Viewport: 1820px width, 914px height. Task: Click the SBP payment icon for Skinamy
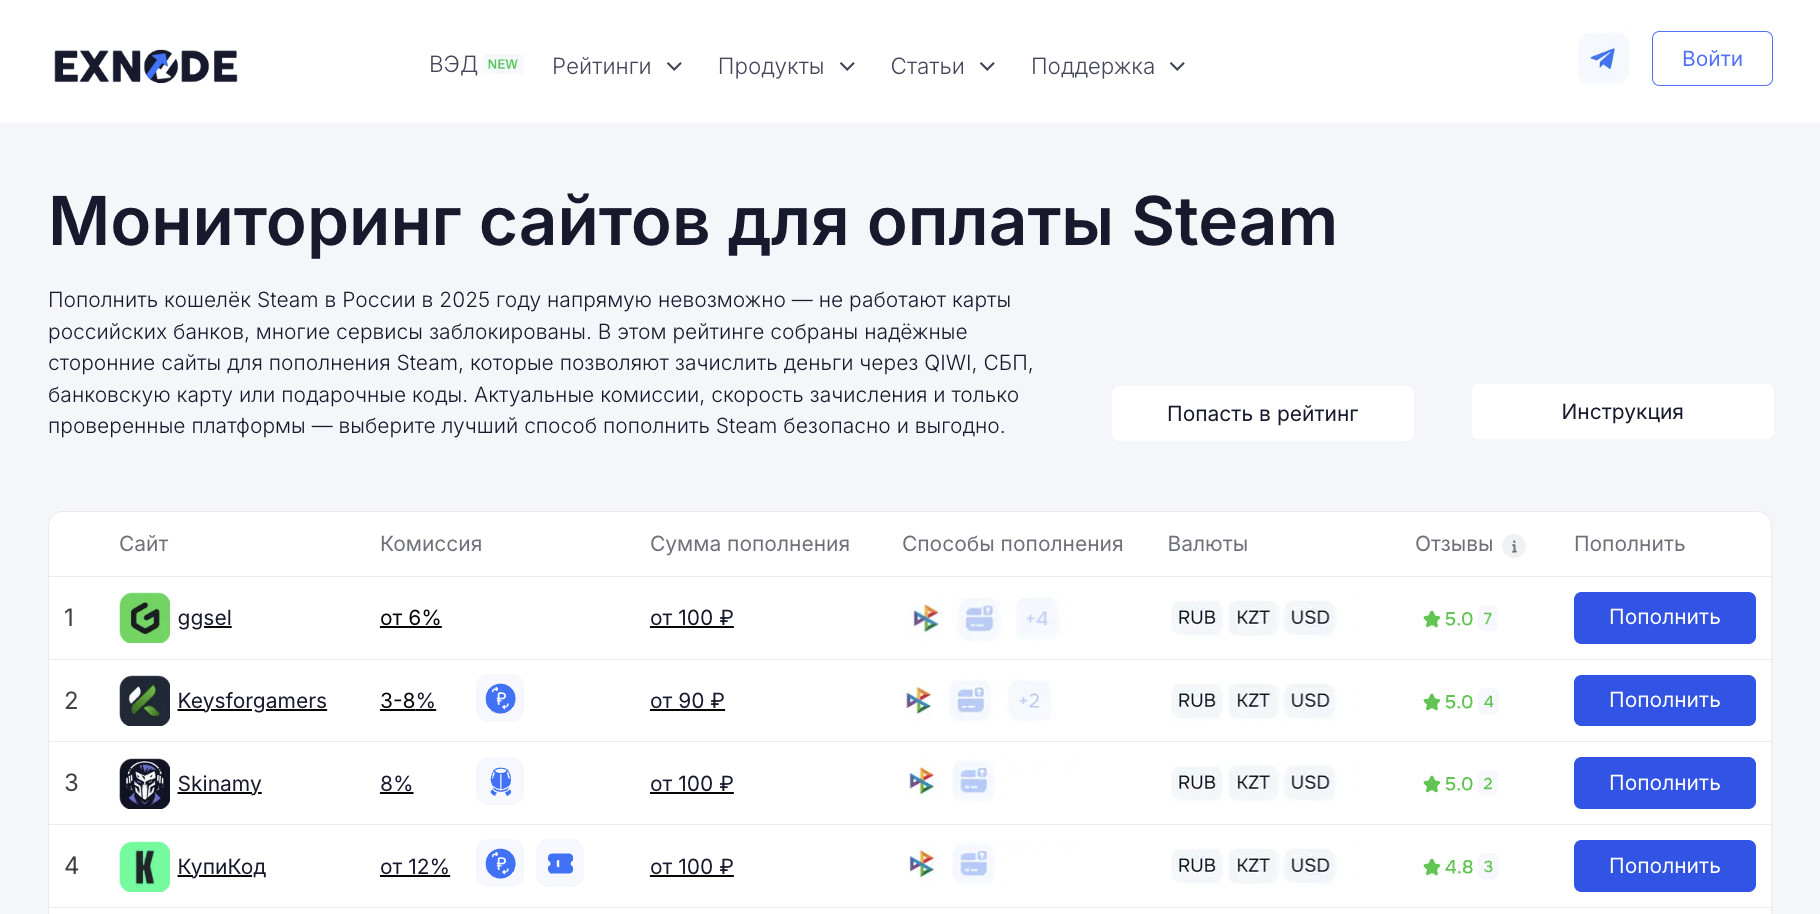(921, 781)
